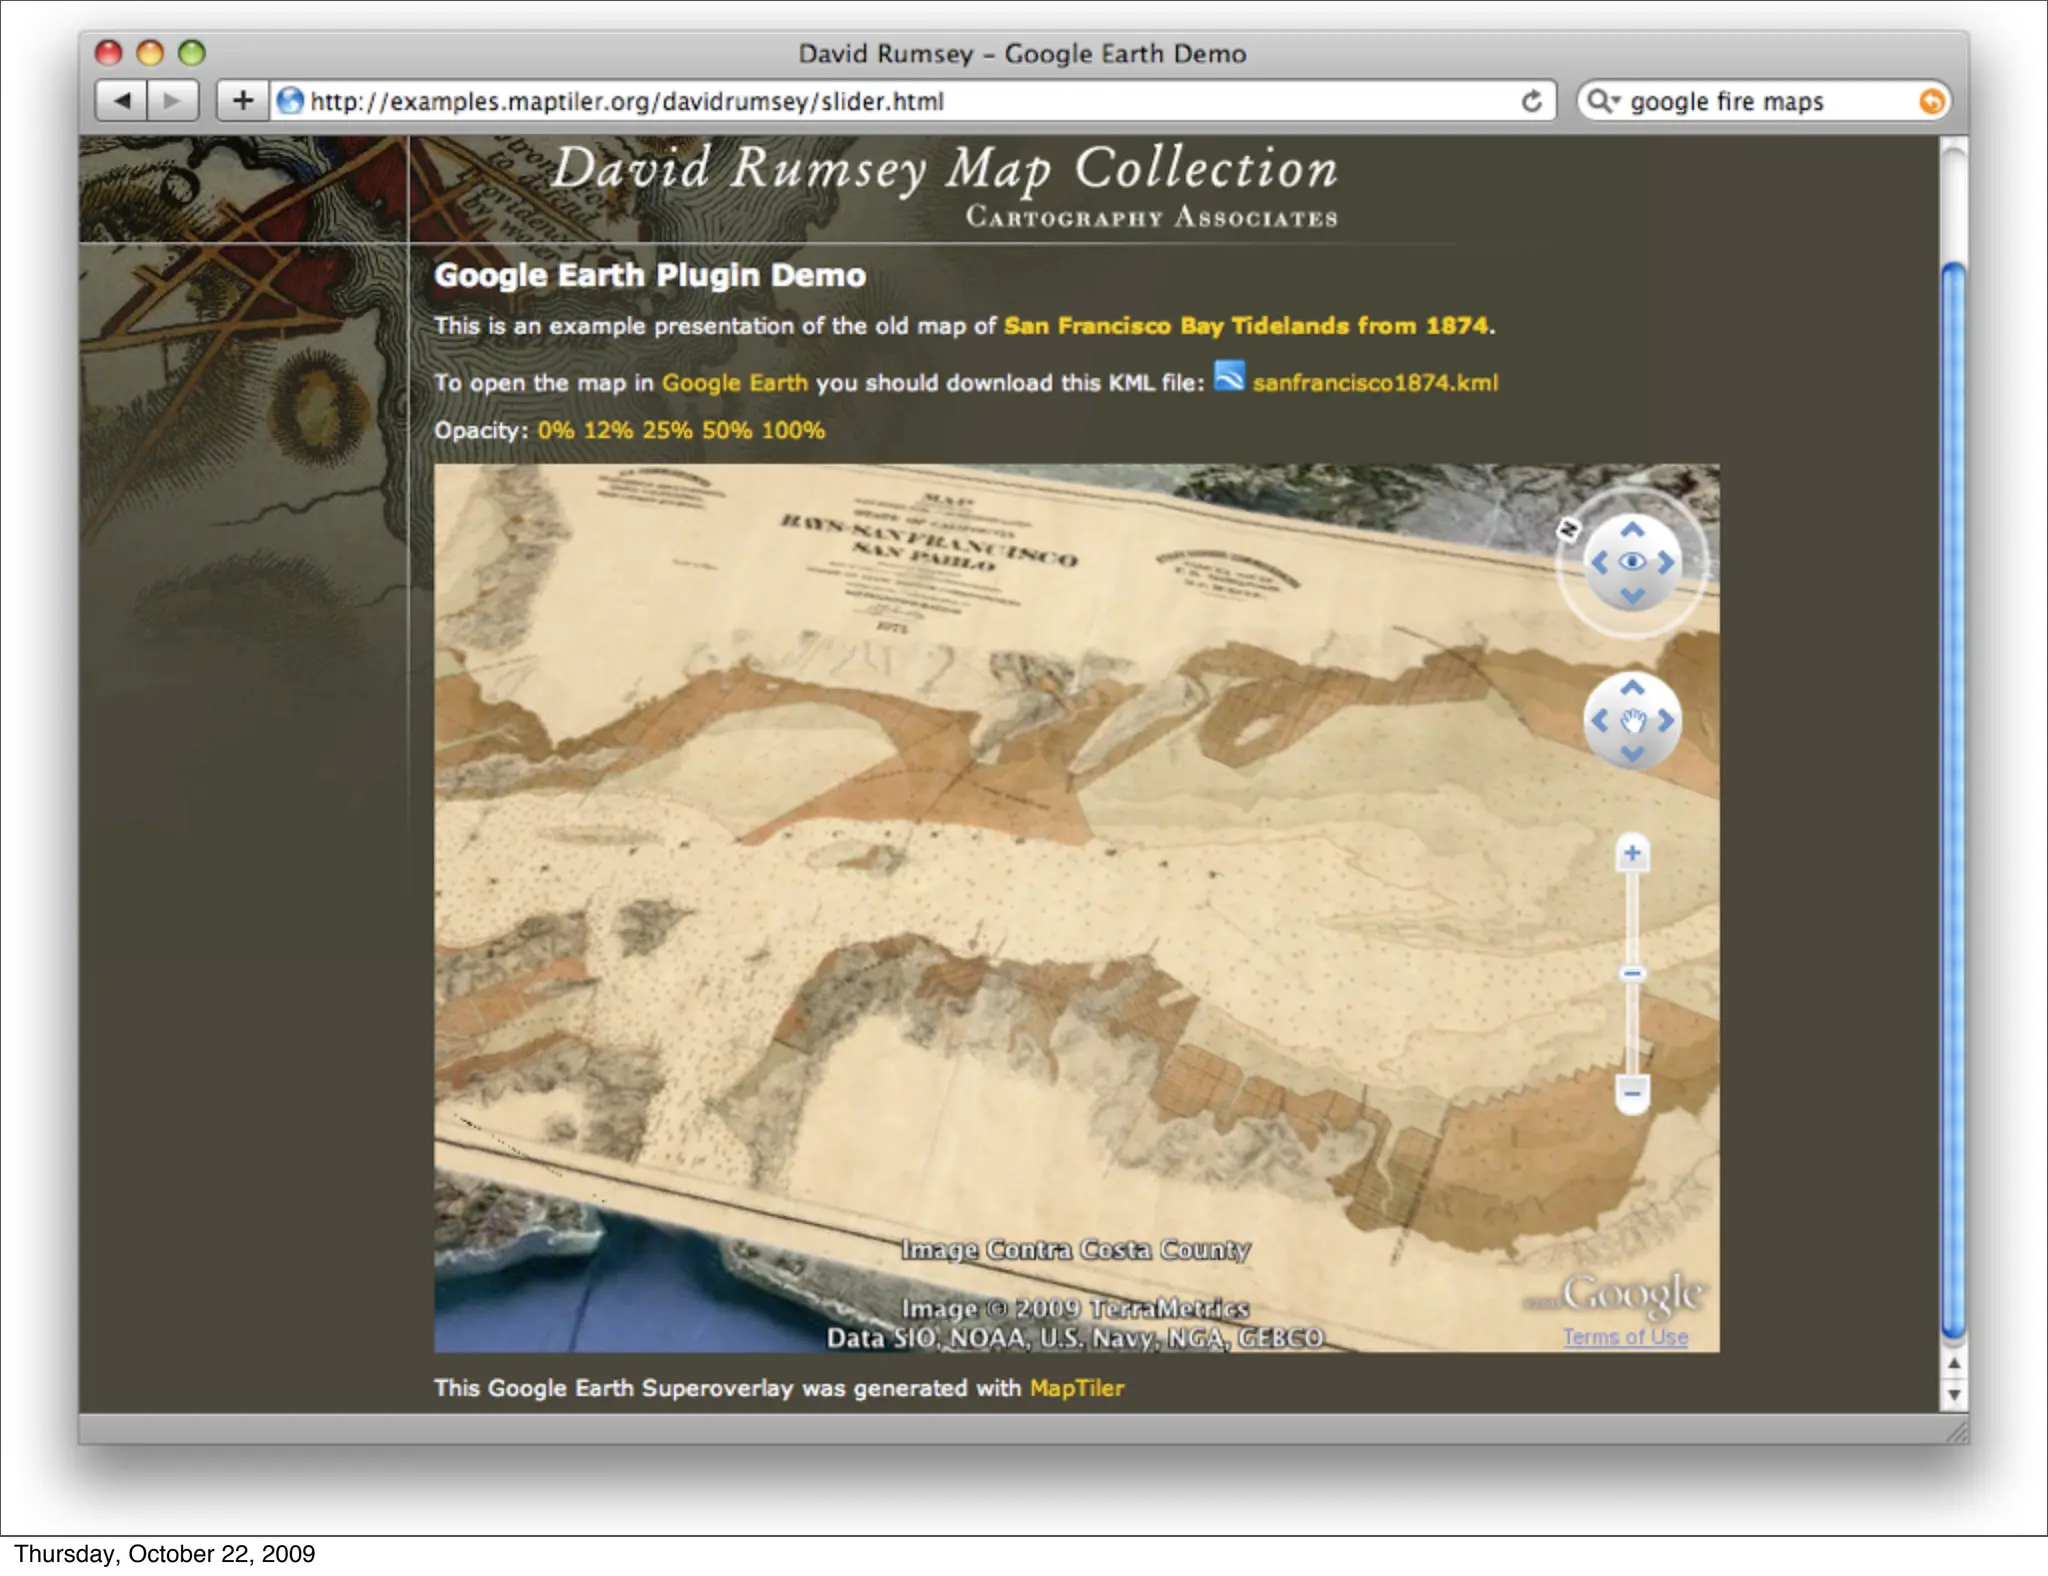Click the pan-down arrow on hand control

(1632, 754)
